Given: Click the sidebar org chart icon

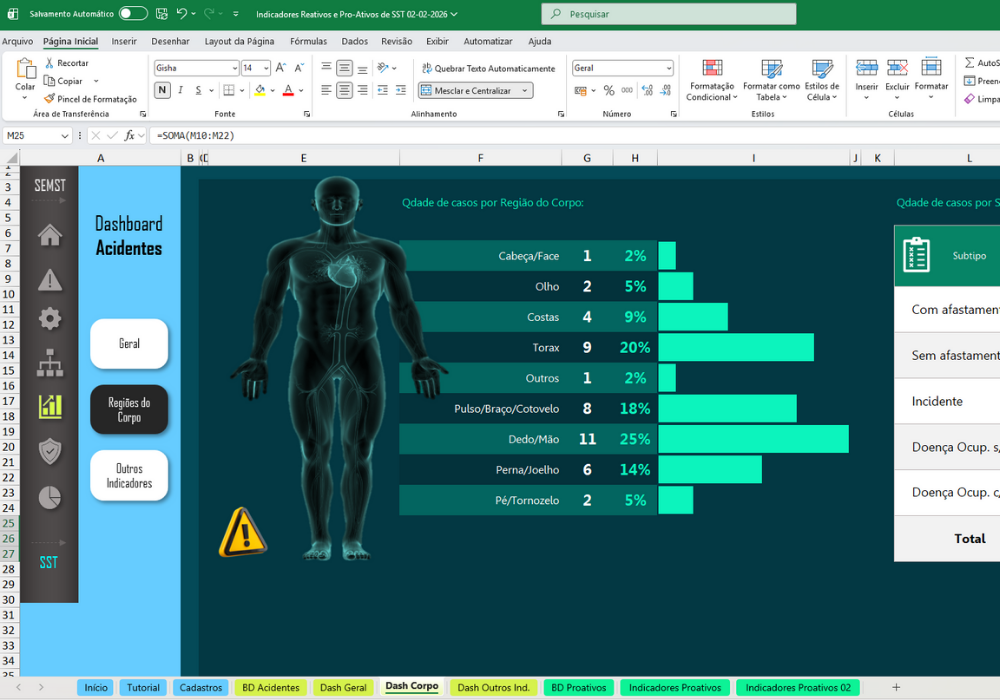Looking at the screenshot, I should pos(50,363).
